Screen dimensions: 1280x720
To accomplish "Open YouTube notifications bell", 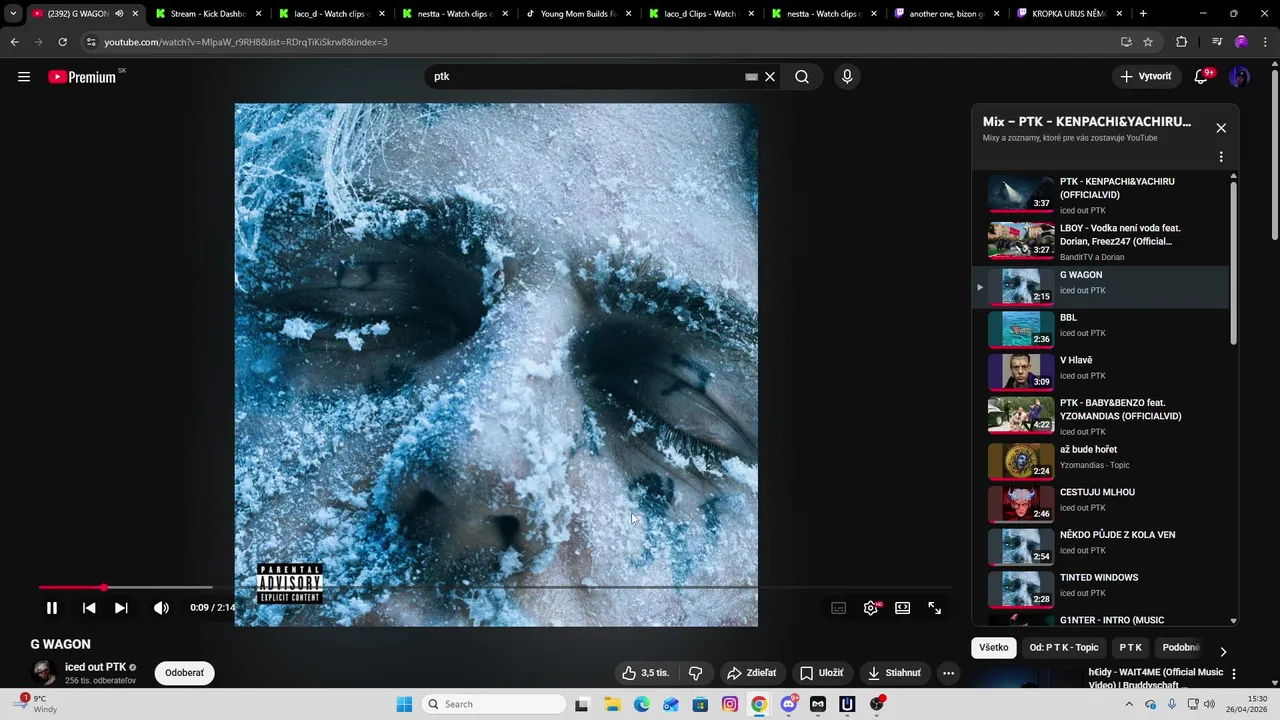I will 1202,77.
